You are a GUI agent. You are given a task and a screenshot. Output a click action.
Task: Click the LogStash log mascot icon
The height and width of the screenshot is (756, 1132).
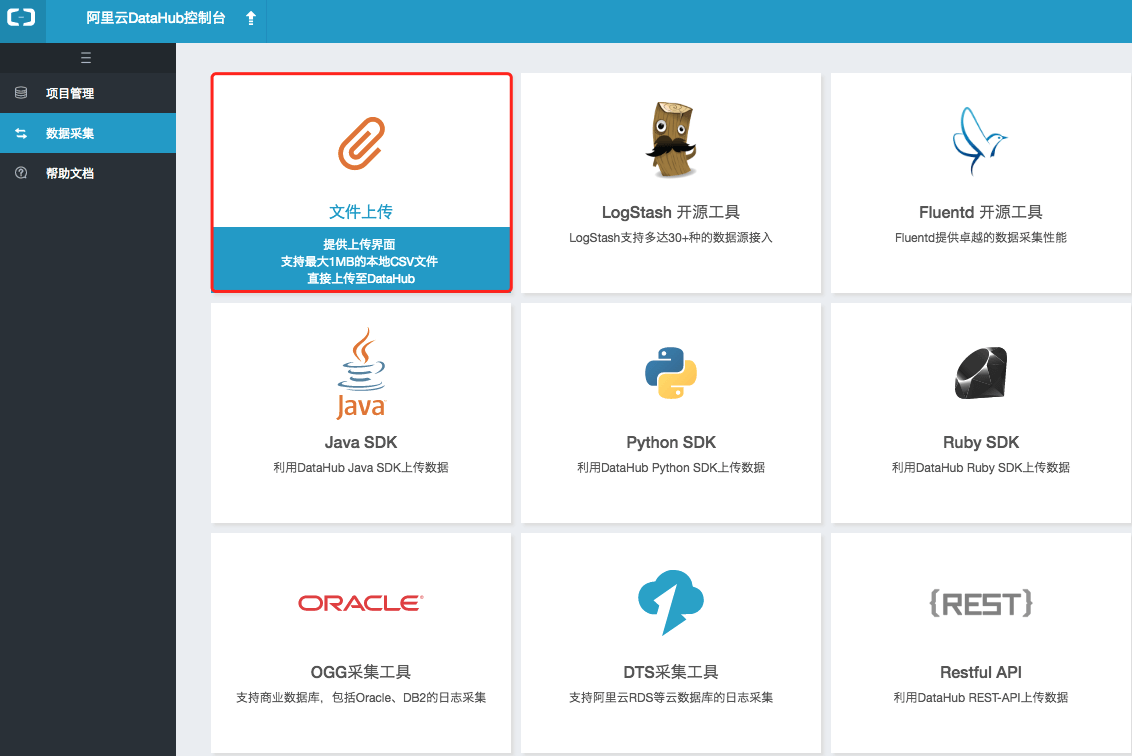point(671,139)
